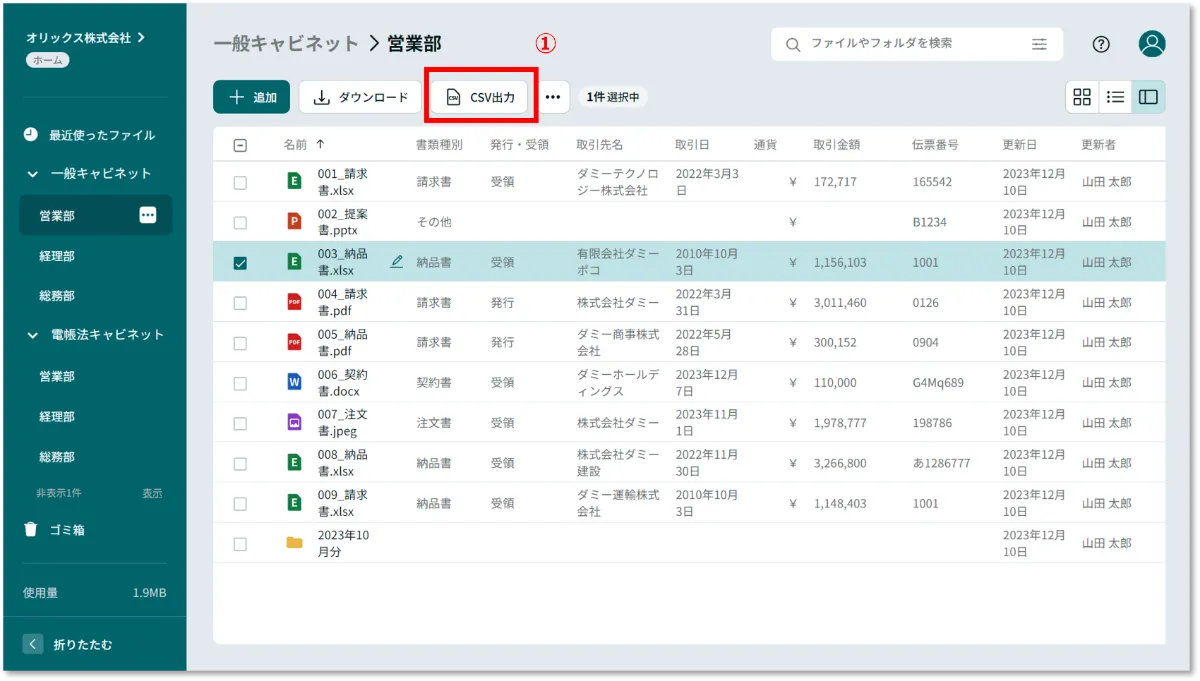Click the amount 172,717
1200x681 pixels.
[x=835, y=182]
